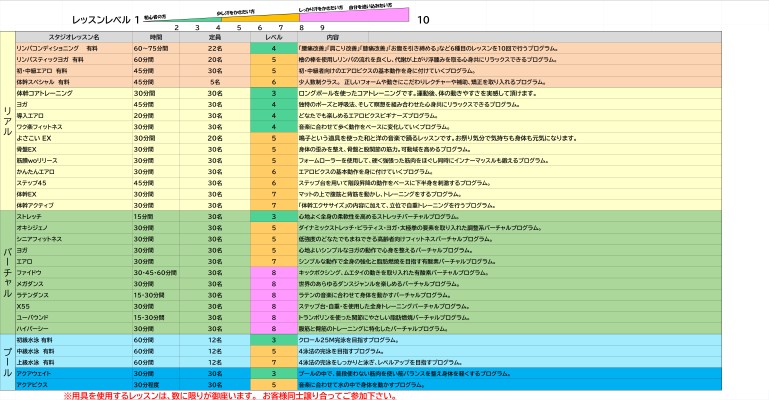Select the レベル column header

click(x=273, y=36)
